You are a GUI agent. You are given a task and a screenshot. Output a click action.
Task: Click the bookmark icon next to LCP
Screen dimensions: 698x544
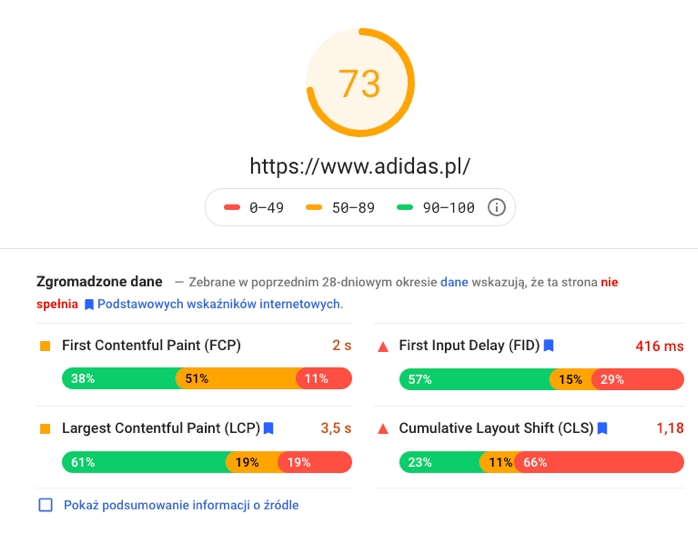click(x=268, y=428)
